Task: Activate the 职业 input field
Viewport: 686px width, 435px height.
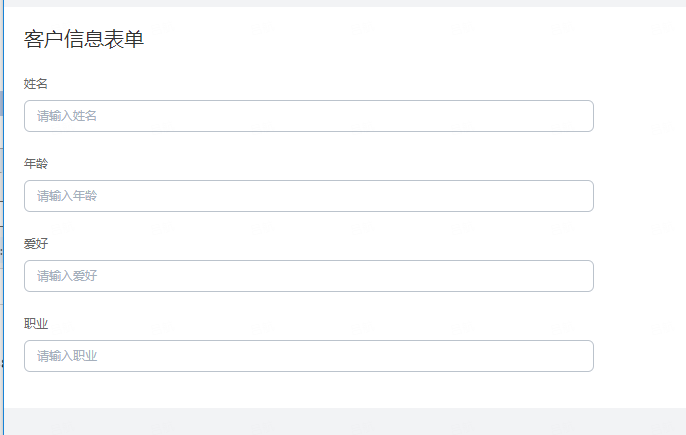Action: click(308, 356)
